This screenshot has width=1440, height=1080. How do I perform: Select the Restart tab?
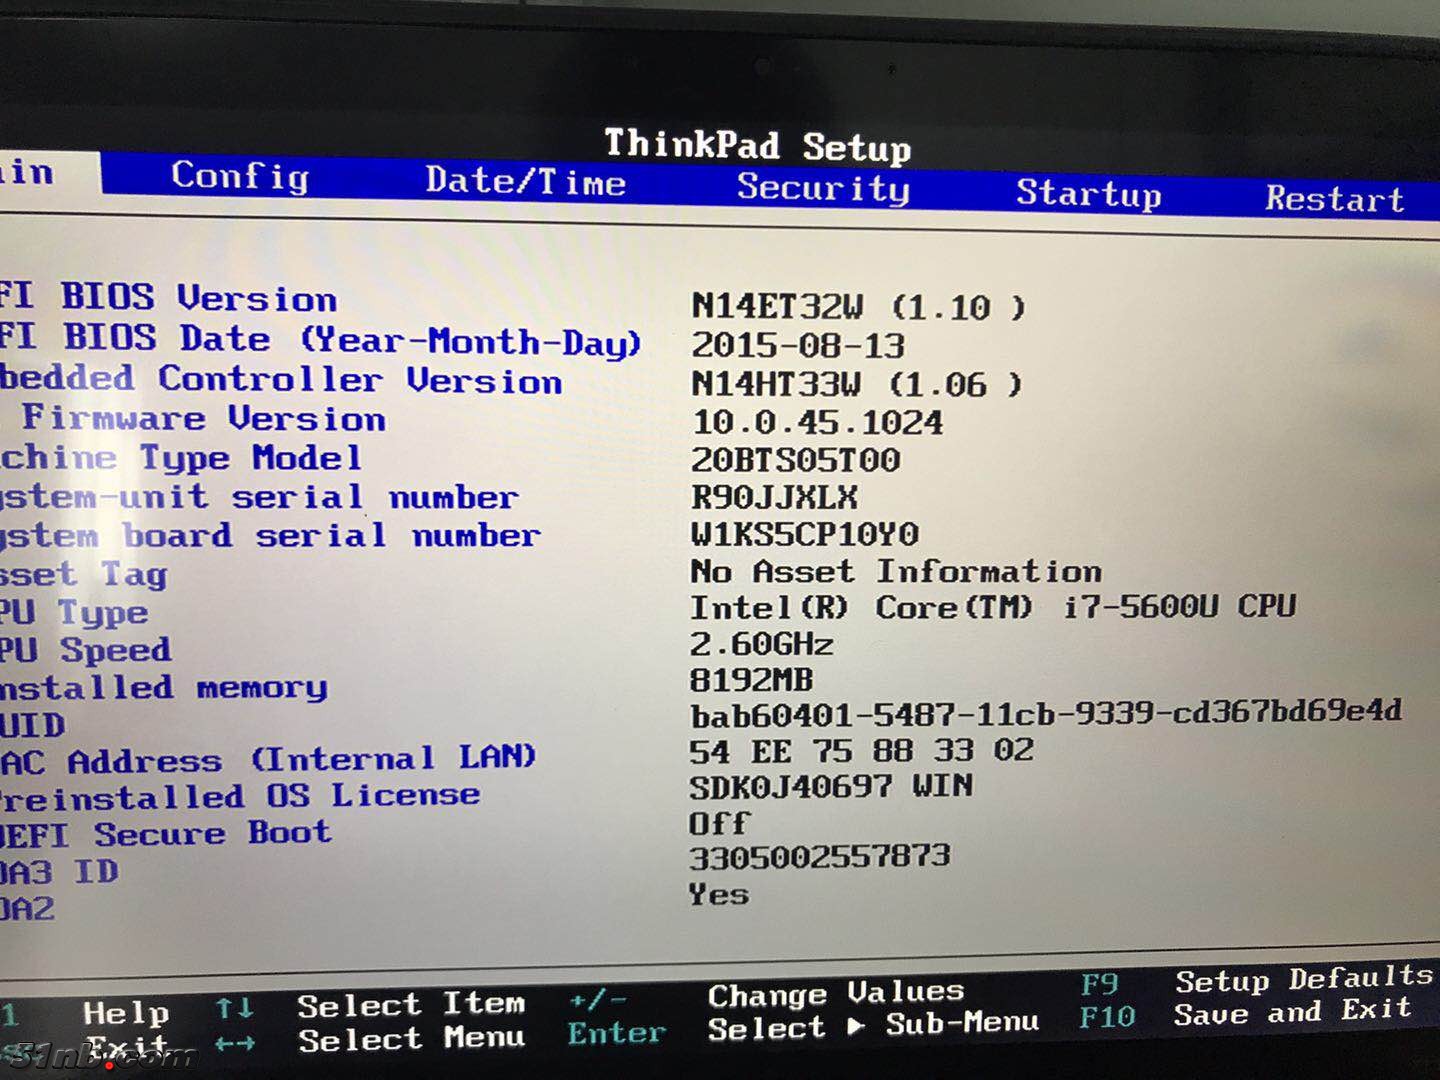(x=1335, y=198)
